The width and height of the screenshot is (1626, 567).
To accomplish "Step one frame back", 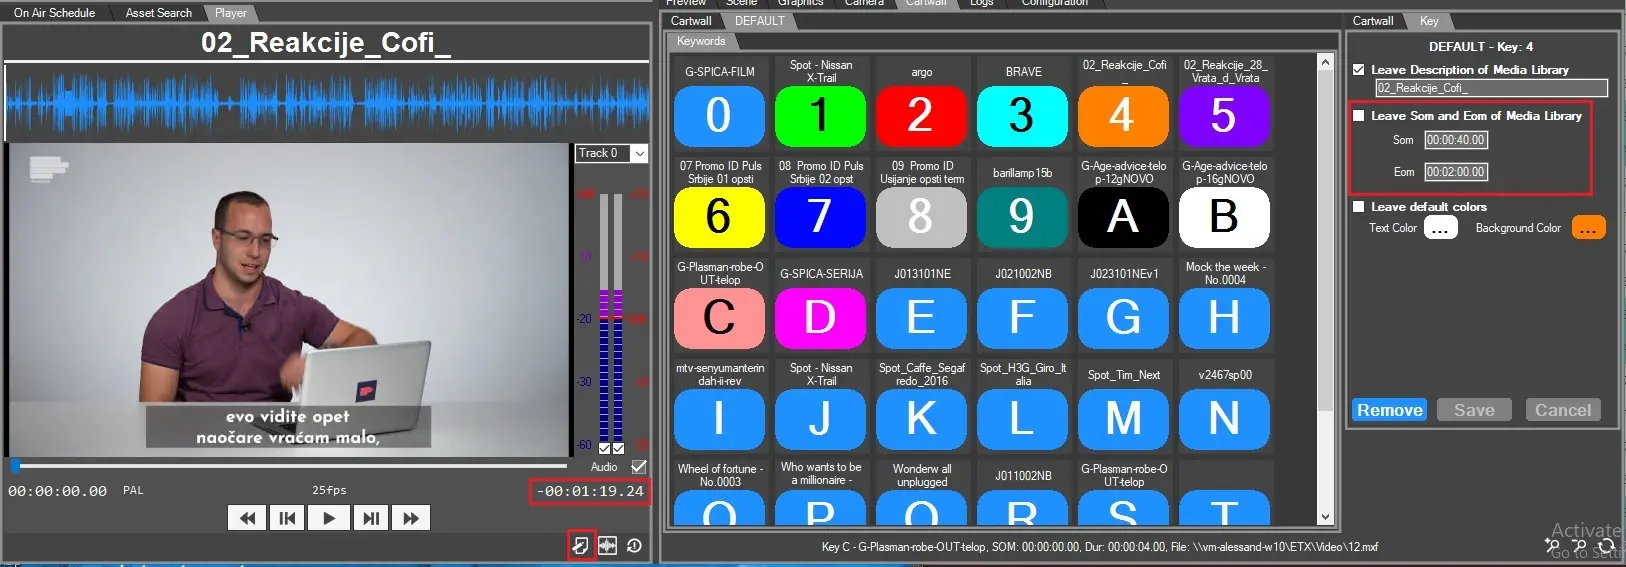I will 288,518.
